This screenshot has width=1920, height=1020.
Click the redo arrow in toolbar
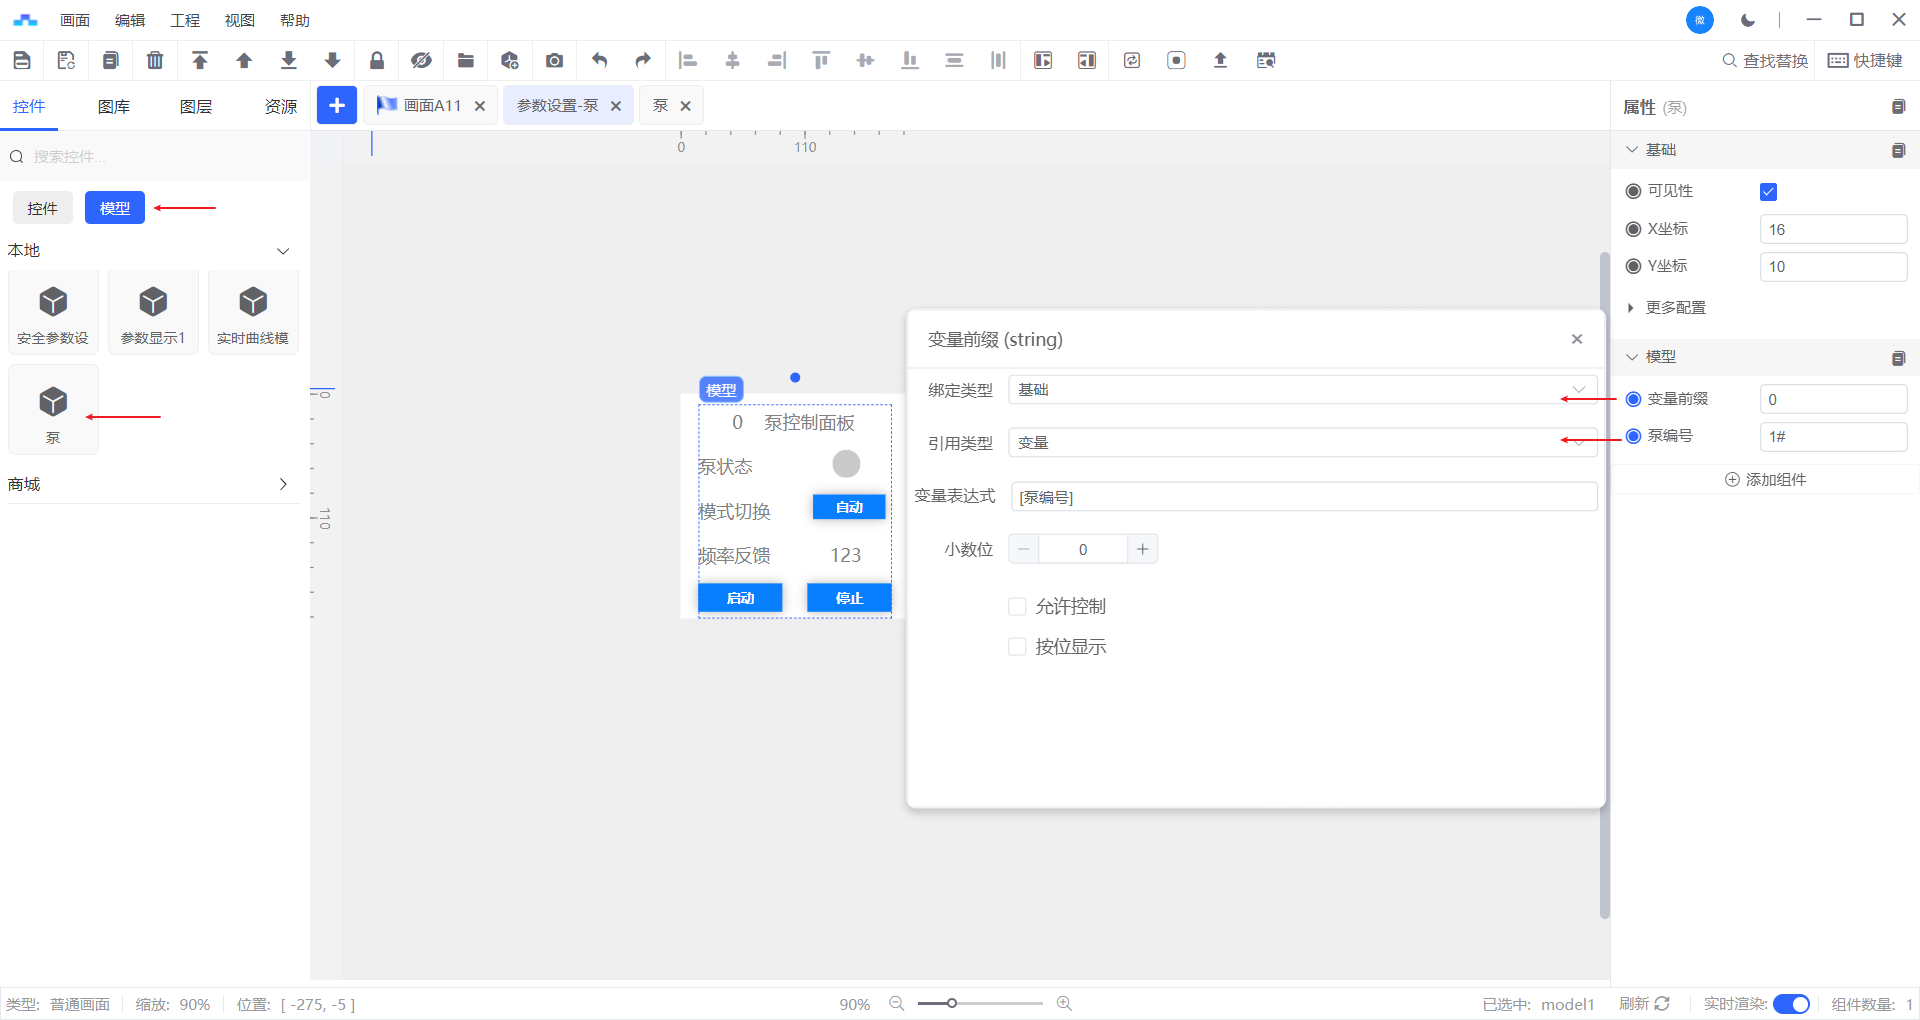tap(643, 61)
